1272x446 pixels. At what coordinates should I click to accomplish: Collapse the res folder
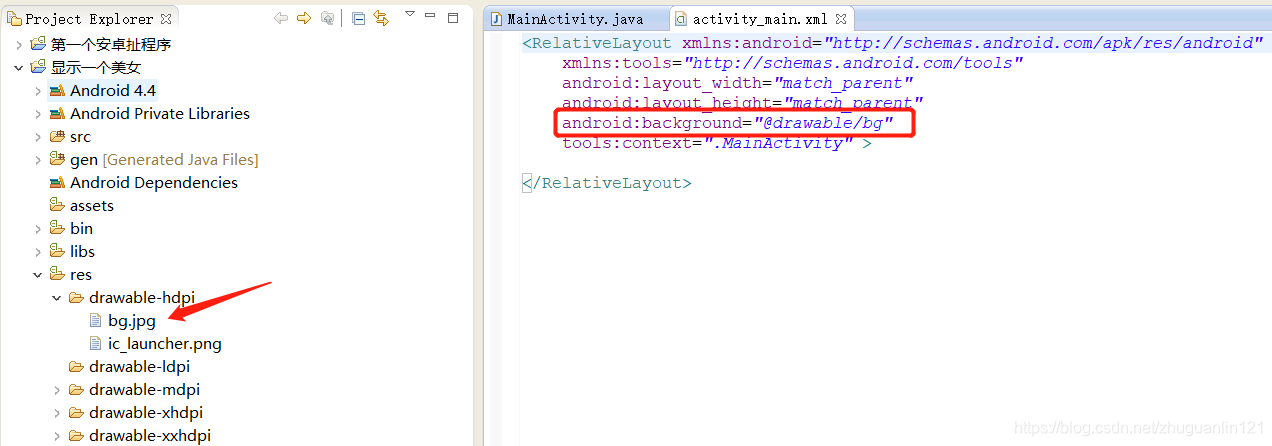click(x=37, y=274)
